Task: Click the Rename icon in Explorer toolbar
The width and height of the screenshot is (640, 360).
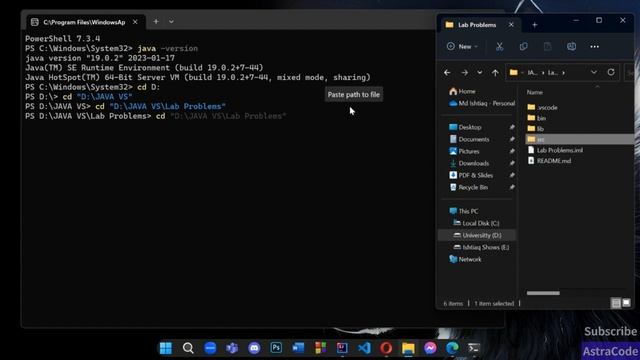Action: click(571, 47)
